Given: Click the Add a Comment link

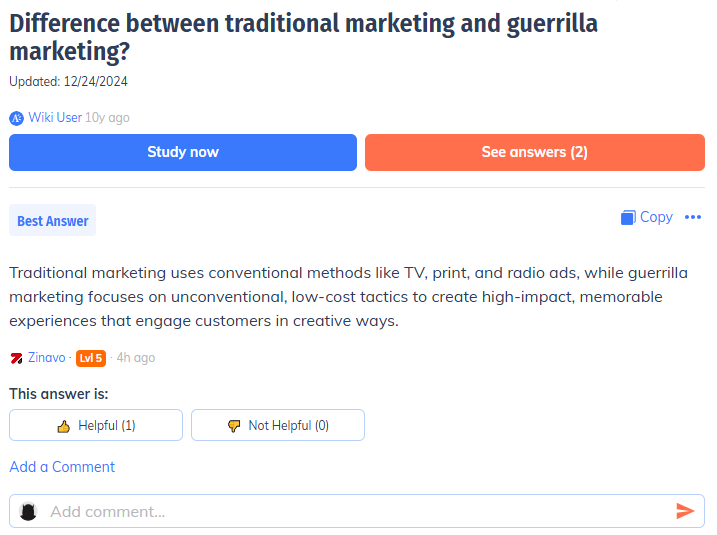Looking at the screenshot, I should pyautogui.click(x=62, y=467).
